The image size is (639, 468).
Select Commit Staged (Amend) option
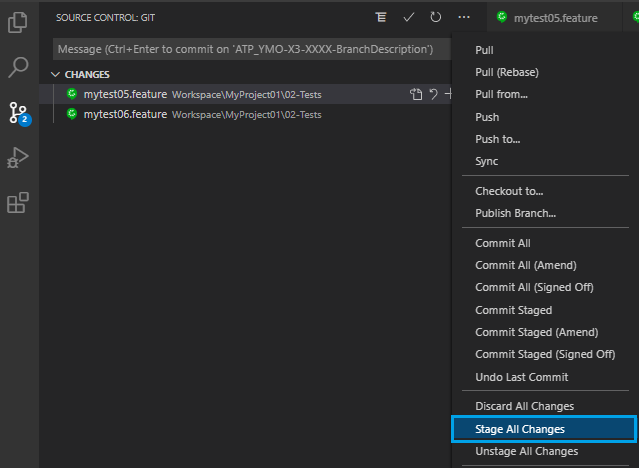536,332
